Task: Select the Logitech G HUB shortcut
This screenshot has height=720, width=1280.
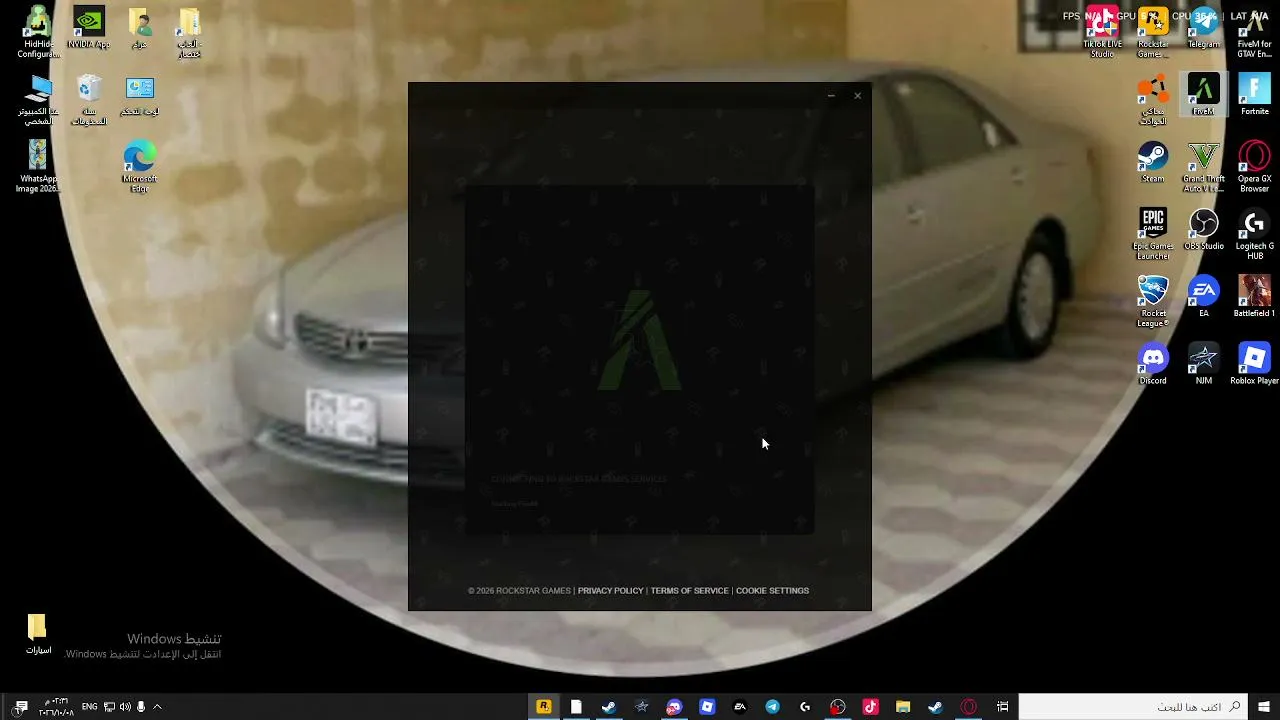Action: [1254, 234]
